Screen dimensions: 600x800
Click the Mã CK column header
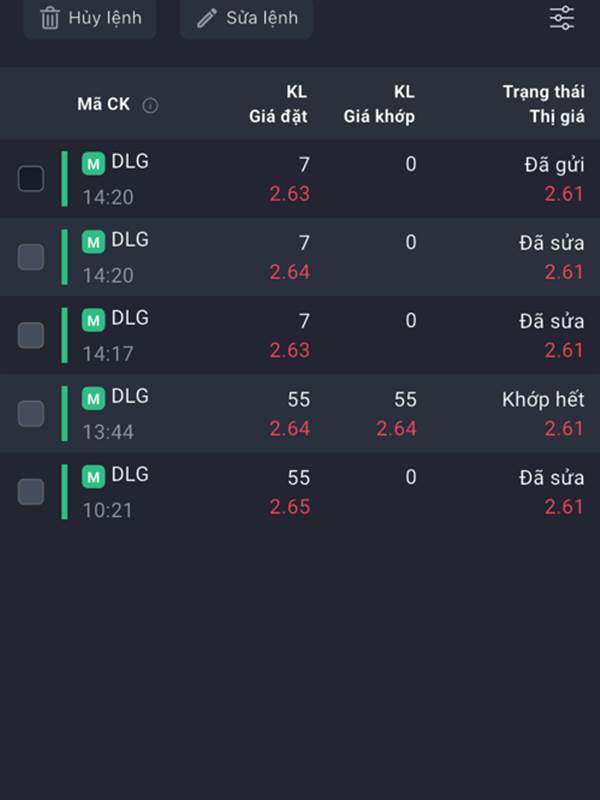click(104, 104)
